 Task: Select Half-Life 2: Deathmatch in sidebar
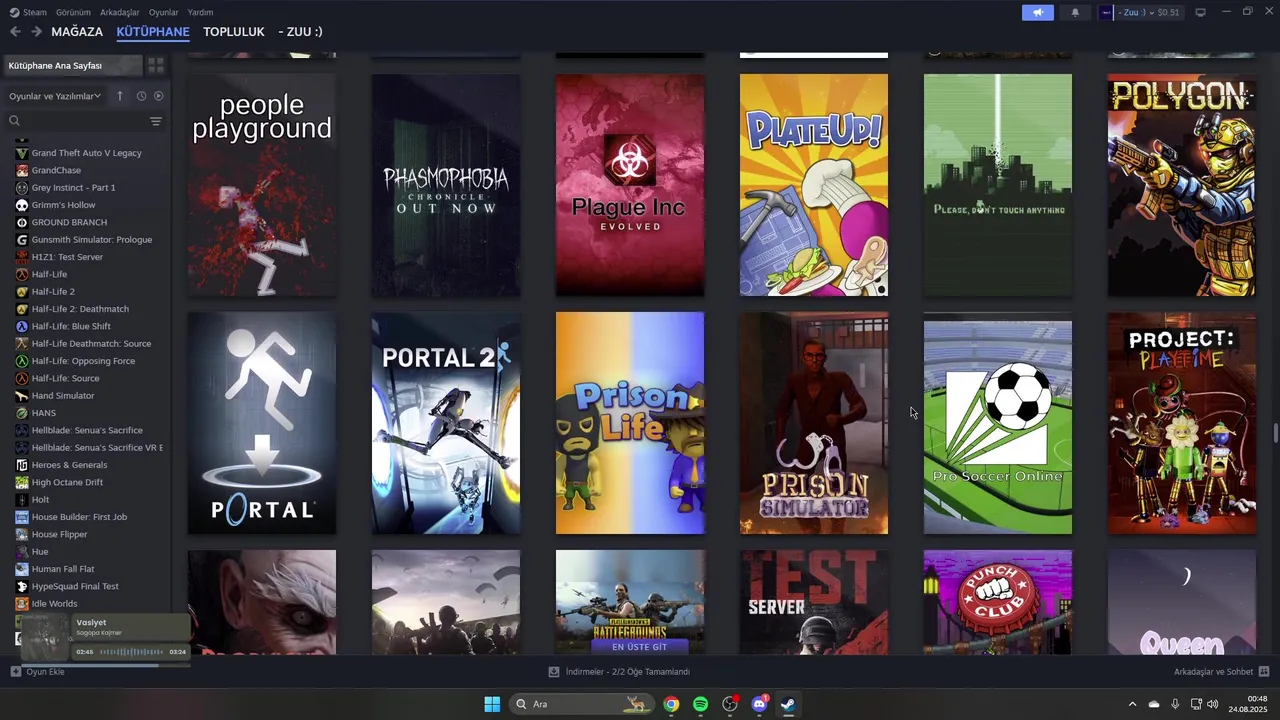point(80,309)
